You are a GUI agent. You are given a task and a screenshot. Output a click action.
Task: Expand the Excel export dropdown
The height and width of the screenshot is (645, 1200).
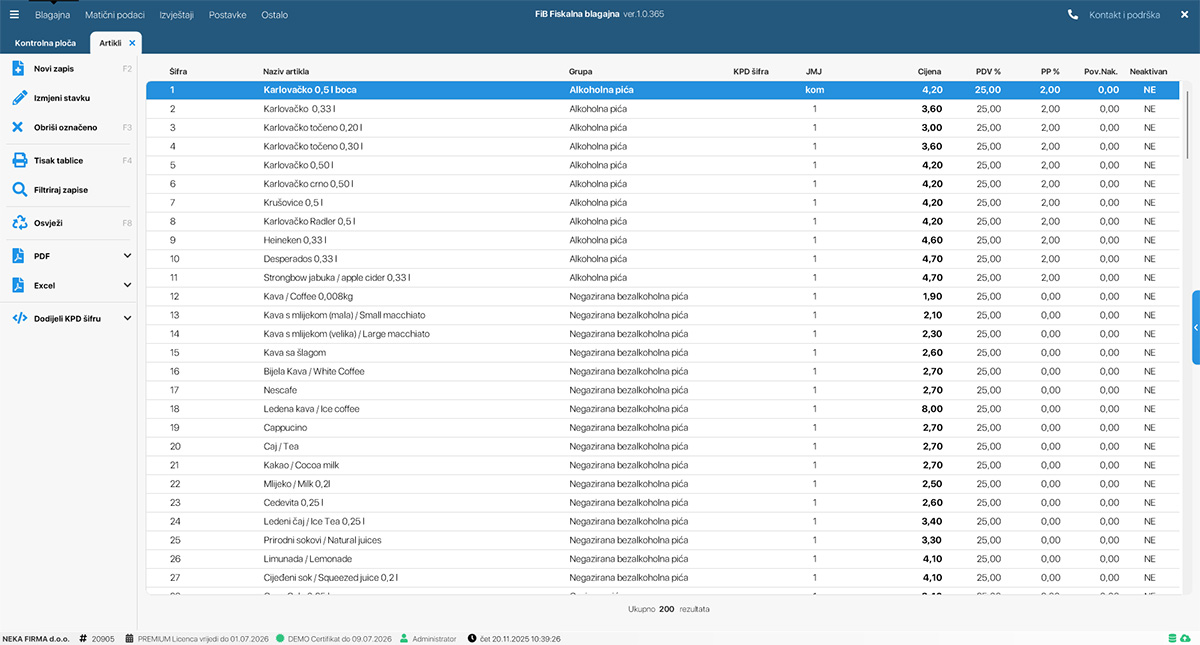(127, 285)
